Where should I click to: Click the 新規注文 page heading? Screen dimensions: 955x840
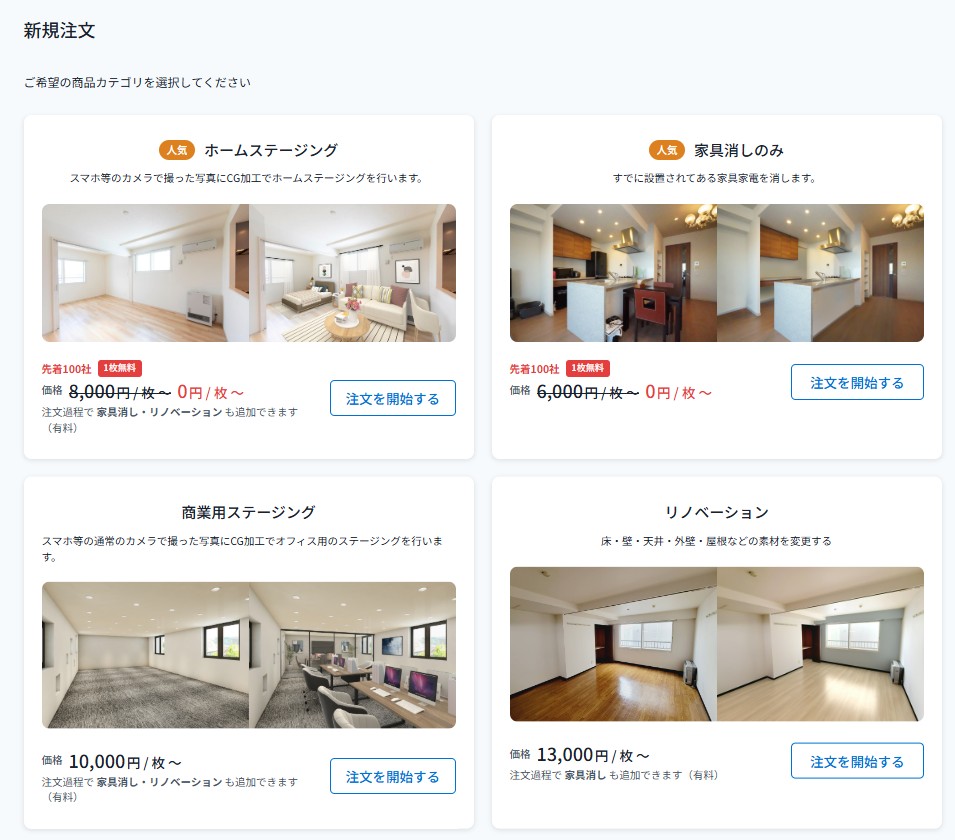coord(59,30)
